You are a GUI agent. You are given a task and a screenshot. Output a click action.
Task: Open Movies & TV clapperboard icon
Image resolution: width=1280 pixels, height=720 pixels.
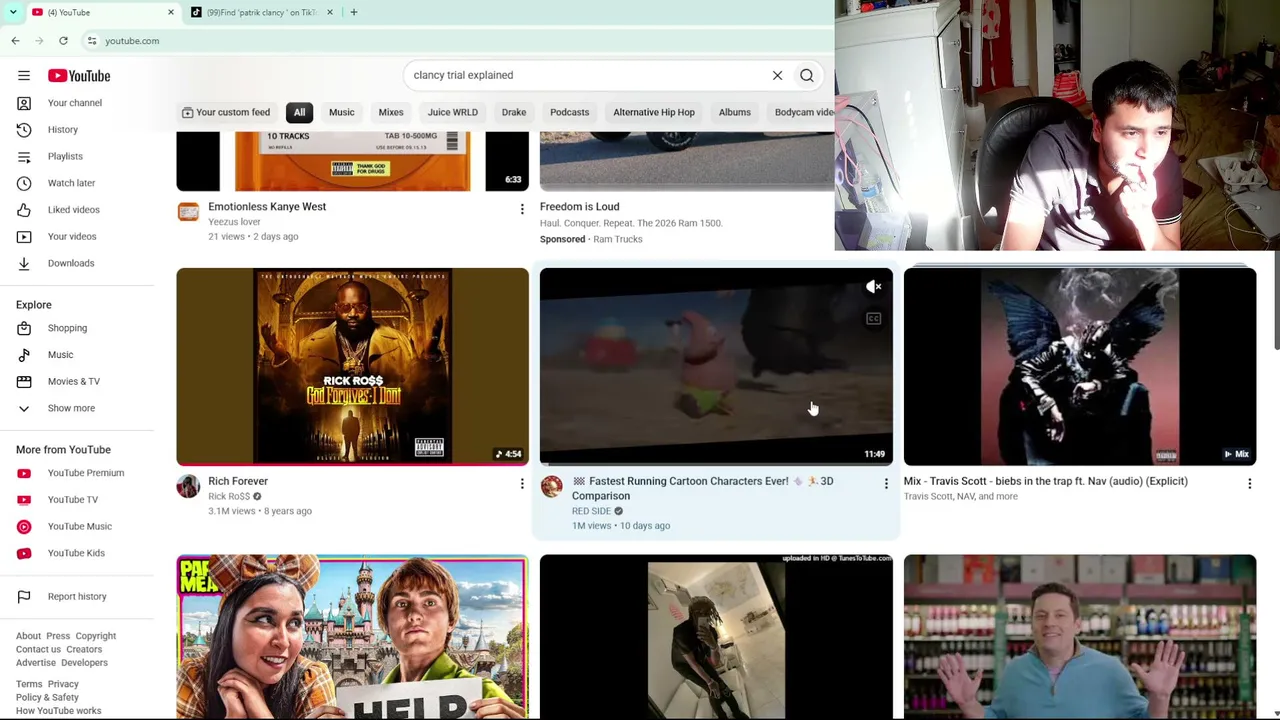[x=24, y=381]
